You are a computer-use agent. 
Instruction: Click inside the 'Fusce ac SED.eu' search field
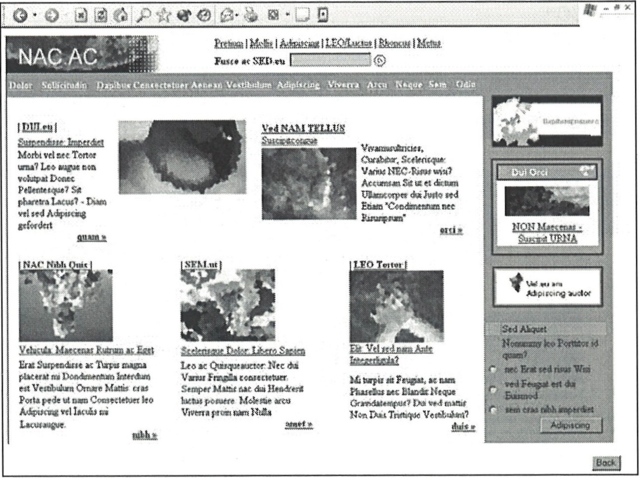(x=331, y=61)
